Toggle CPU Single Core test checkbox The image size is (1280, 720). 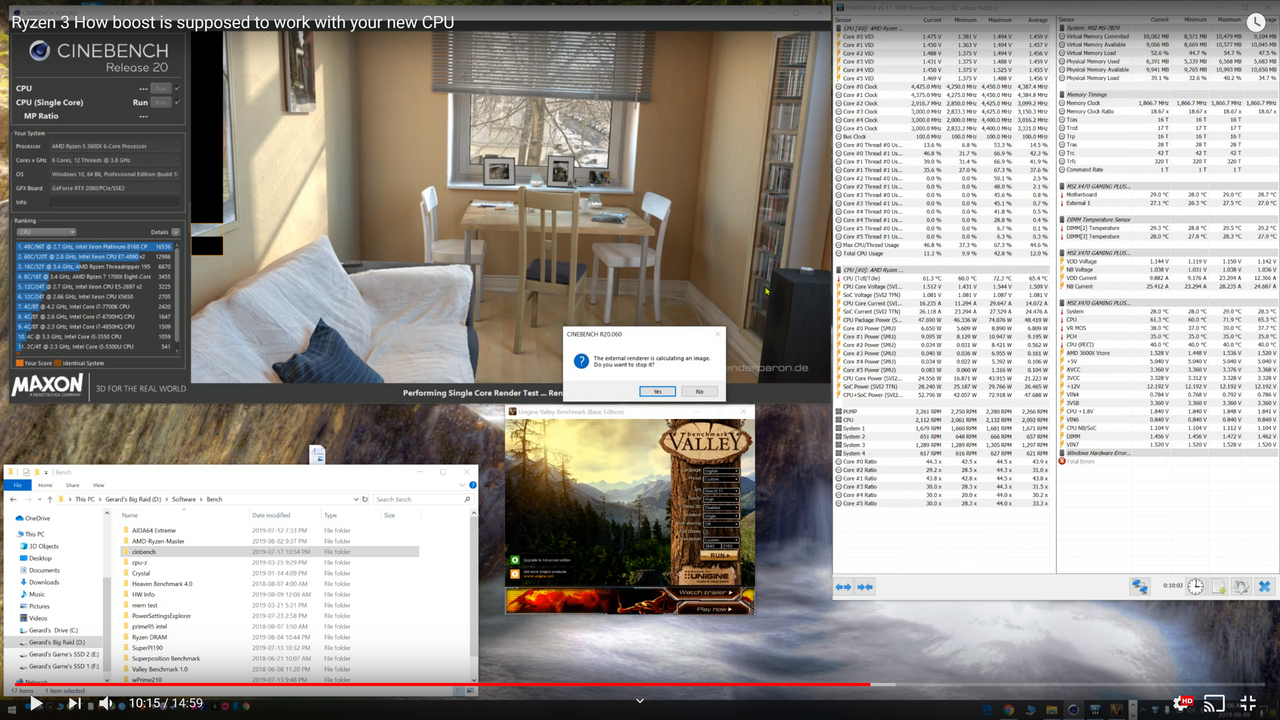[x=178, y=102]
